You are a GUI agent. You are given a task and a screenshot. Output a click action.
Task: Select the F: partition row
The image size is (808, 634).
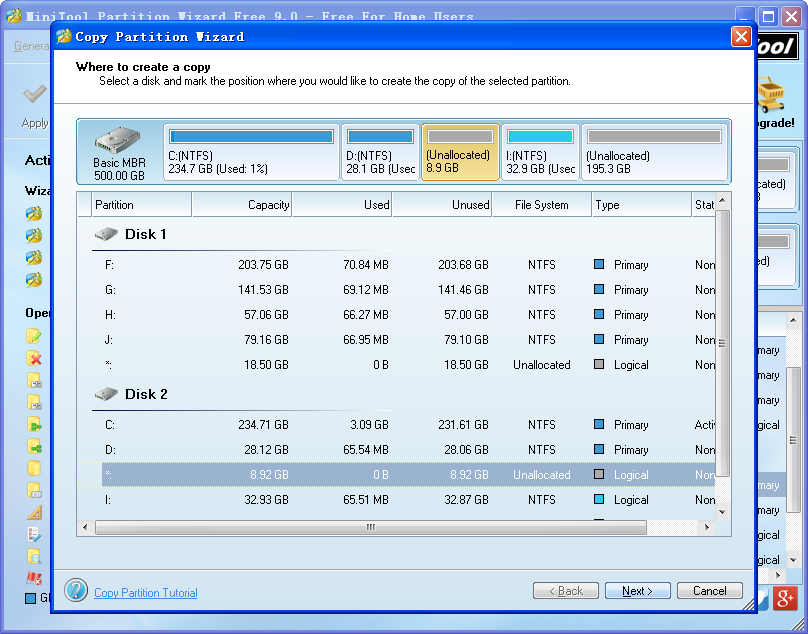pyautogui.click(x=396, y=265)
